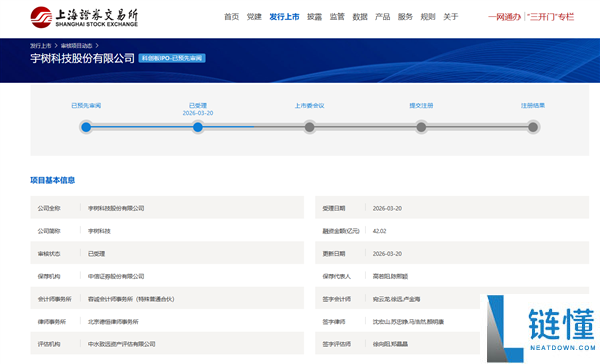Screen dimensions: 600x364
Task: Open the 关于 navigation item
Action: (451, 17)
